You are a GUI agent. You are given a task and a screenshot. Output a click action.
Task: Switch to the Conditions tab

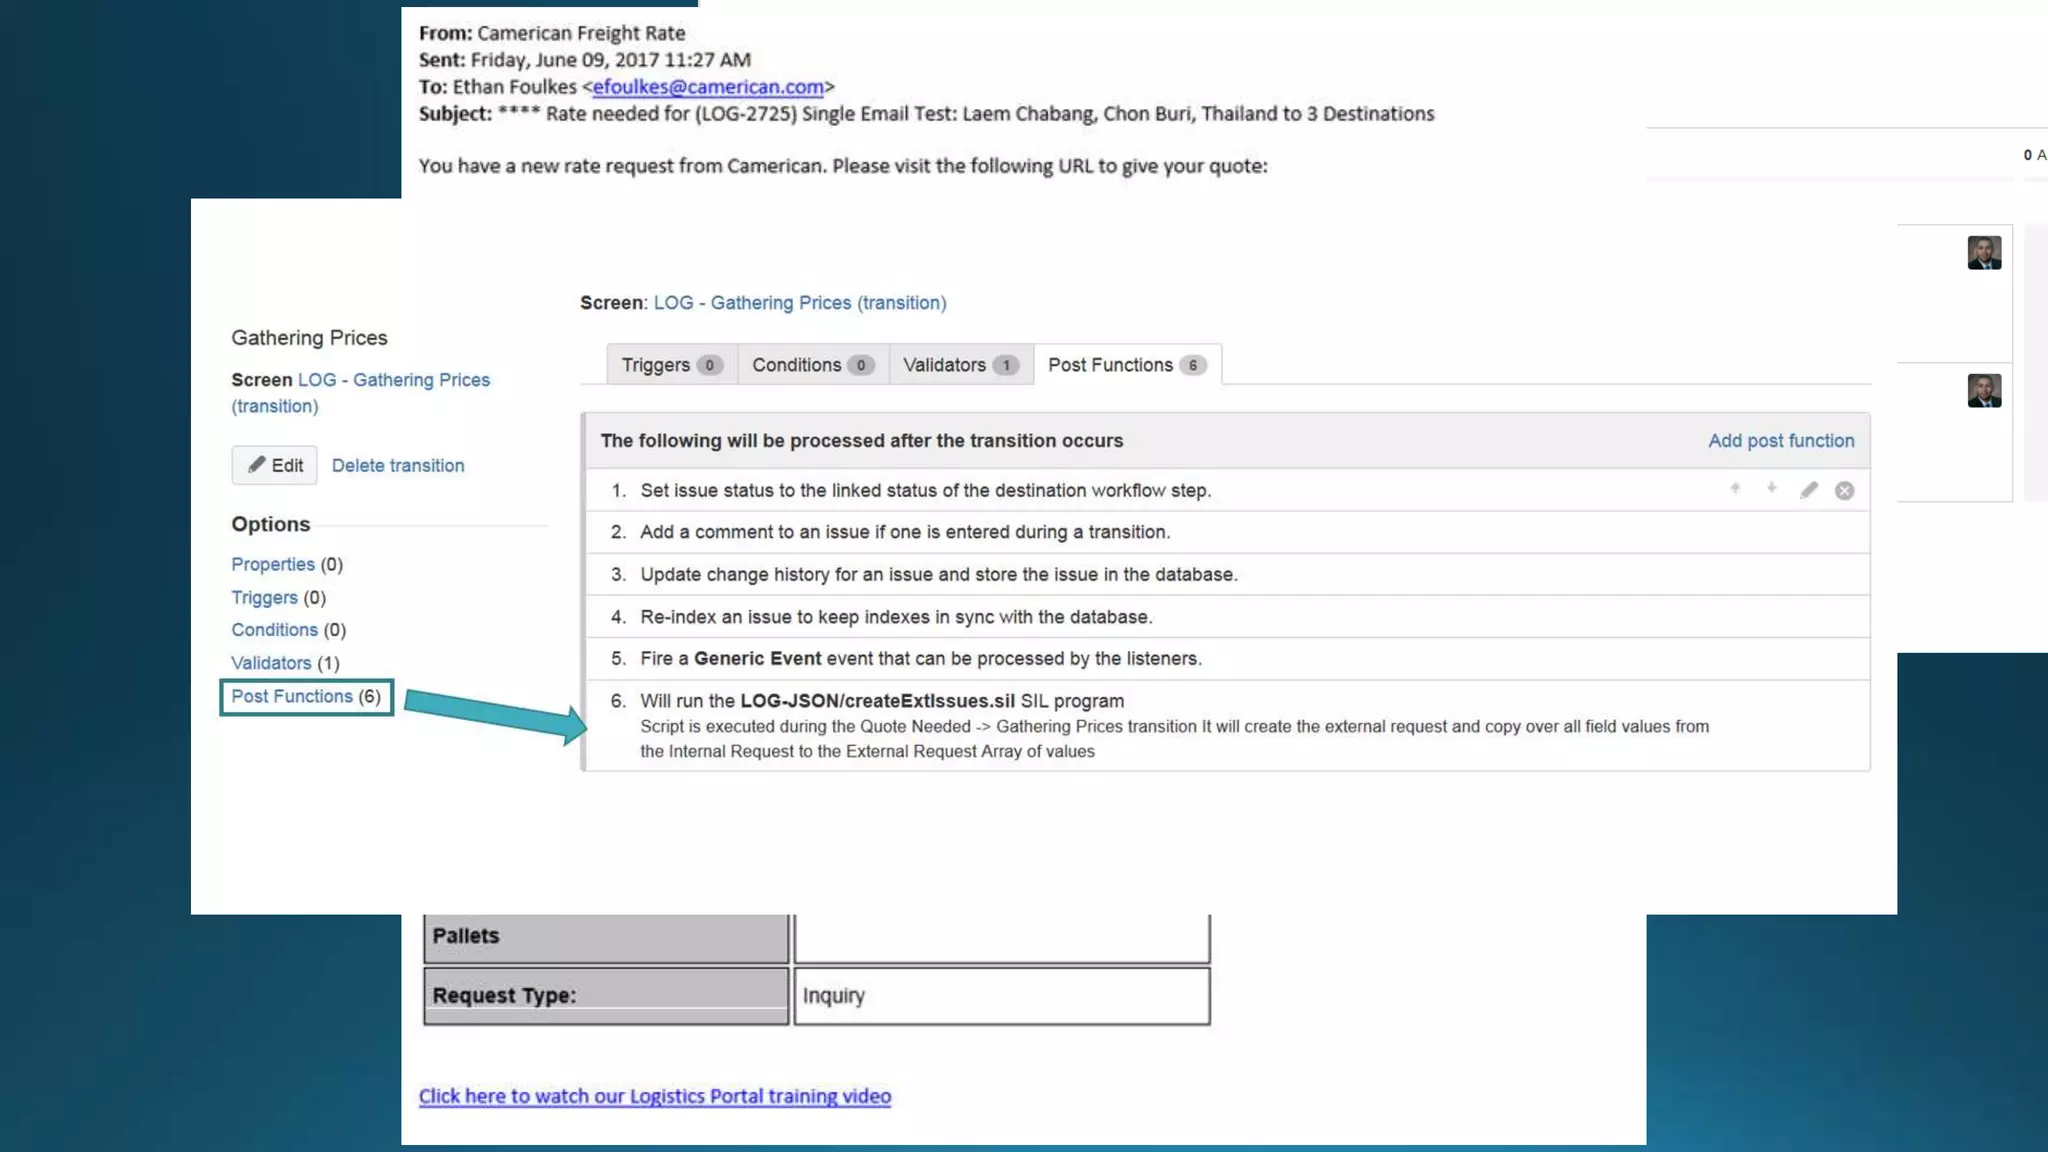[813, 365]
